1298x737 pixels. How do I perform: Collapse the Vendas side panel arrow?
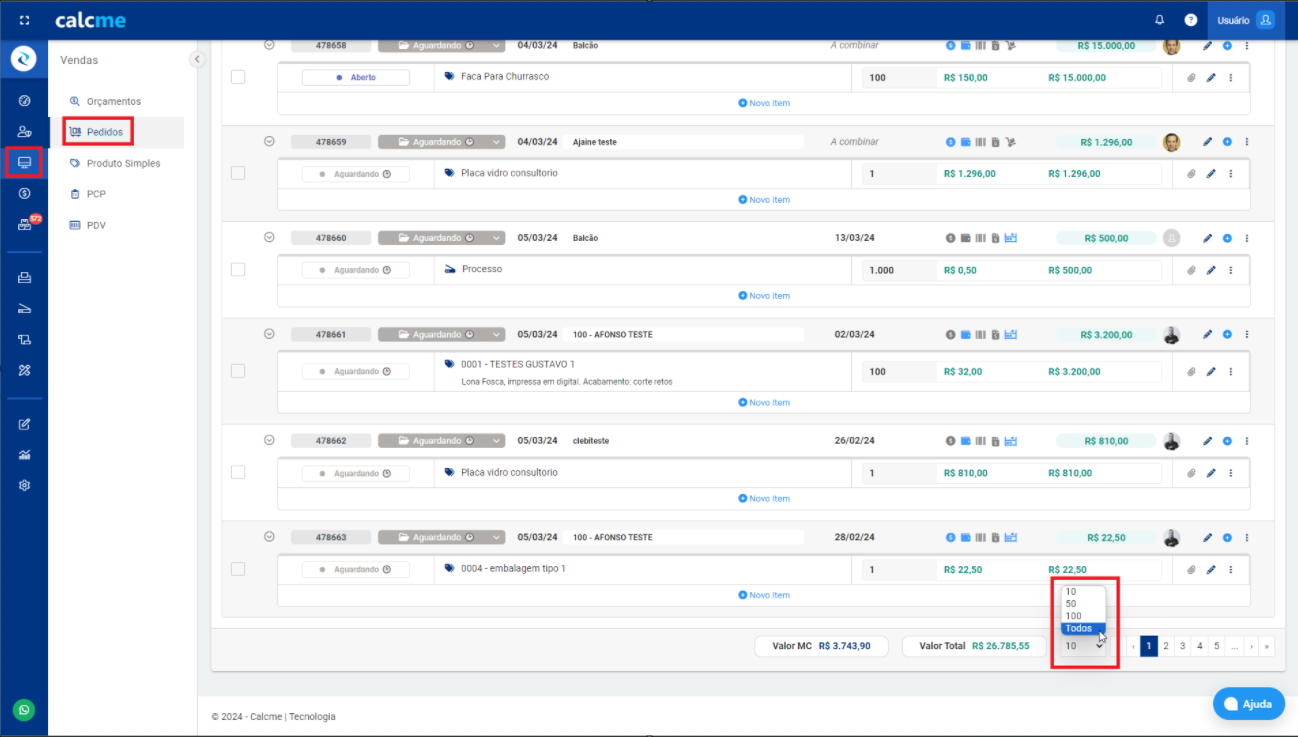pos(197,60)
